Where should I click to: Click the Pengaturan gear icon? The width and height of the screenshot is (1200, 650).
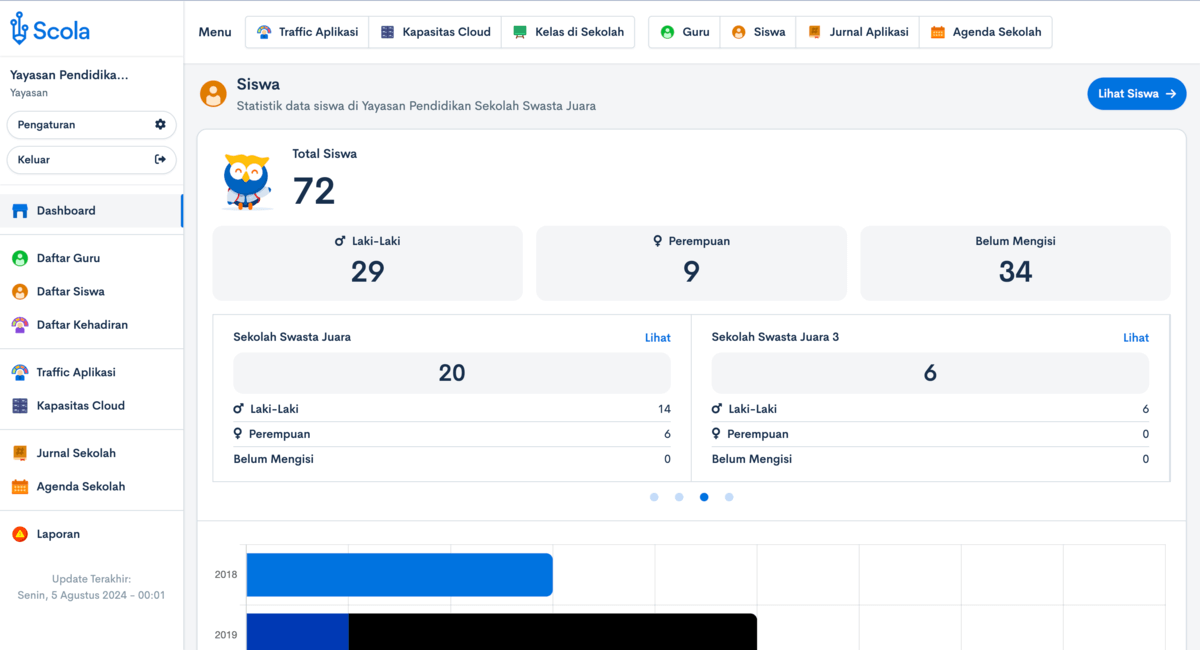point(160,125)
